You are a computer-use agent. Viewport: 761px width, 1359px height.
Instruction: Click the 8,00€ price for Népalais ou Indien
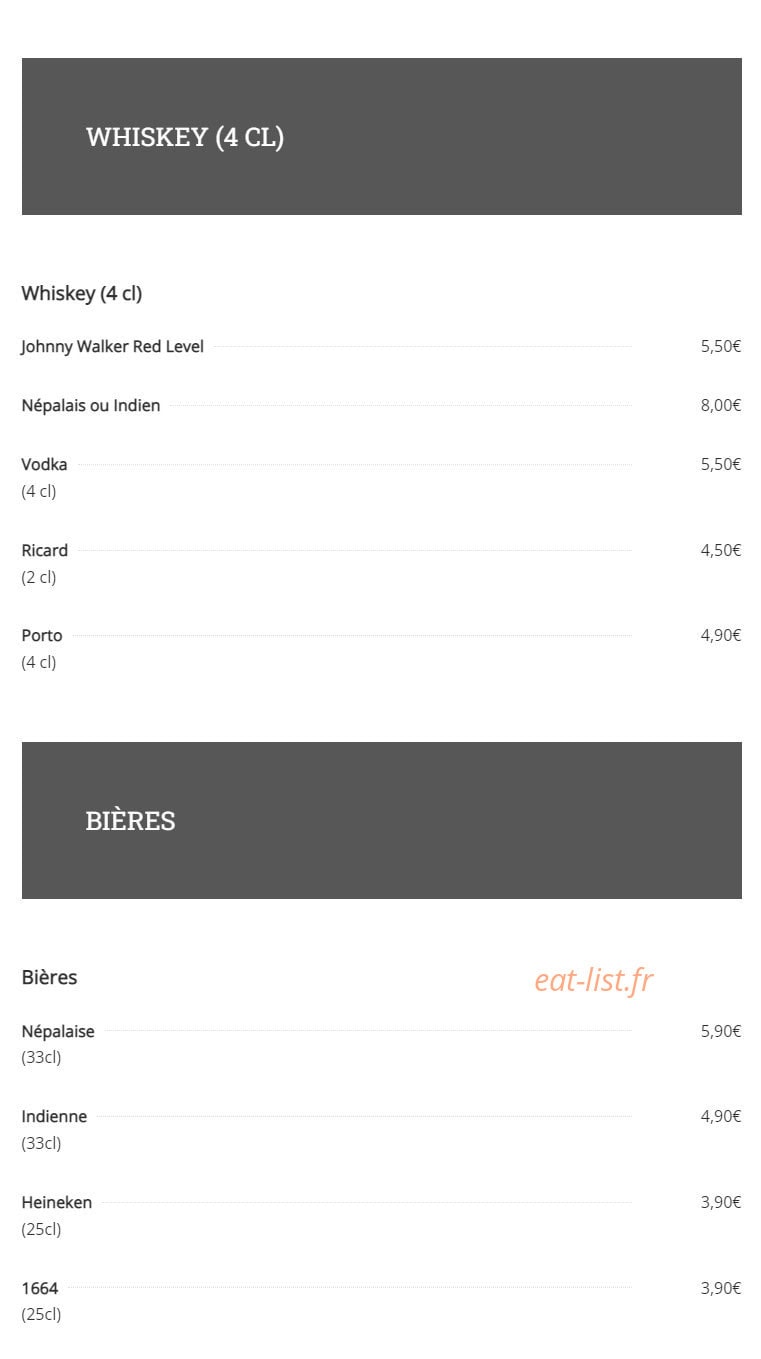click(721, 405)
